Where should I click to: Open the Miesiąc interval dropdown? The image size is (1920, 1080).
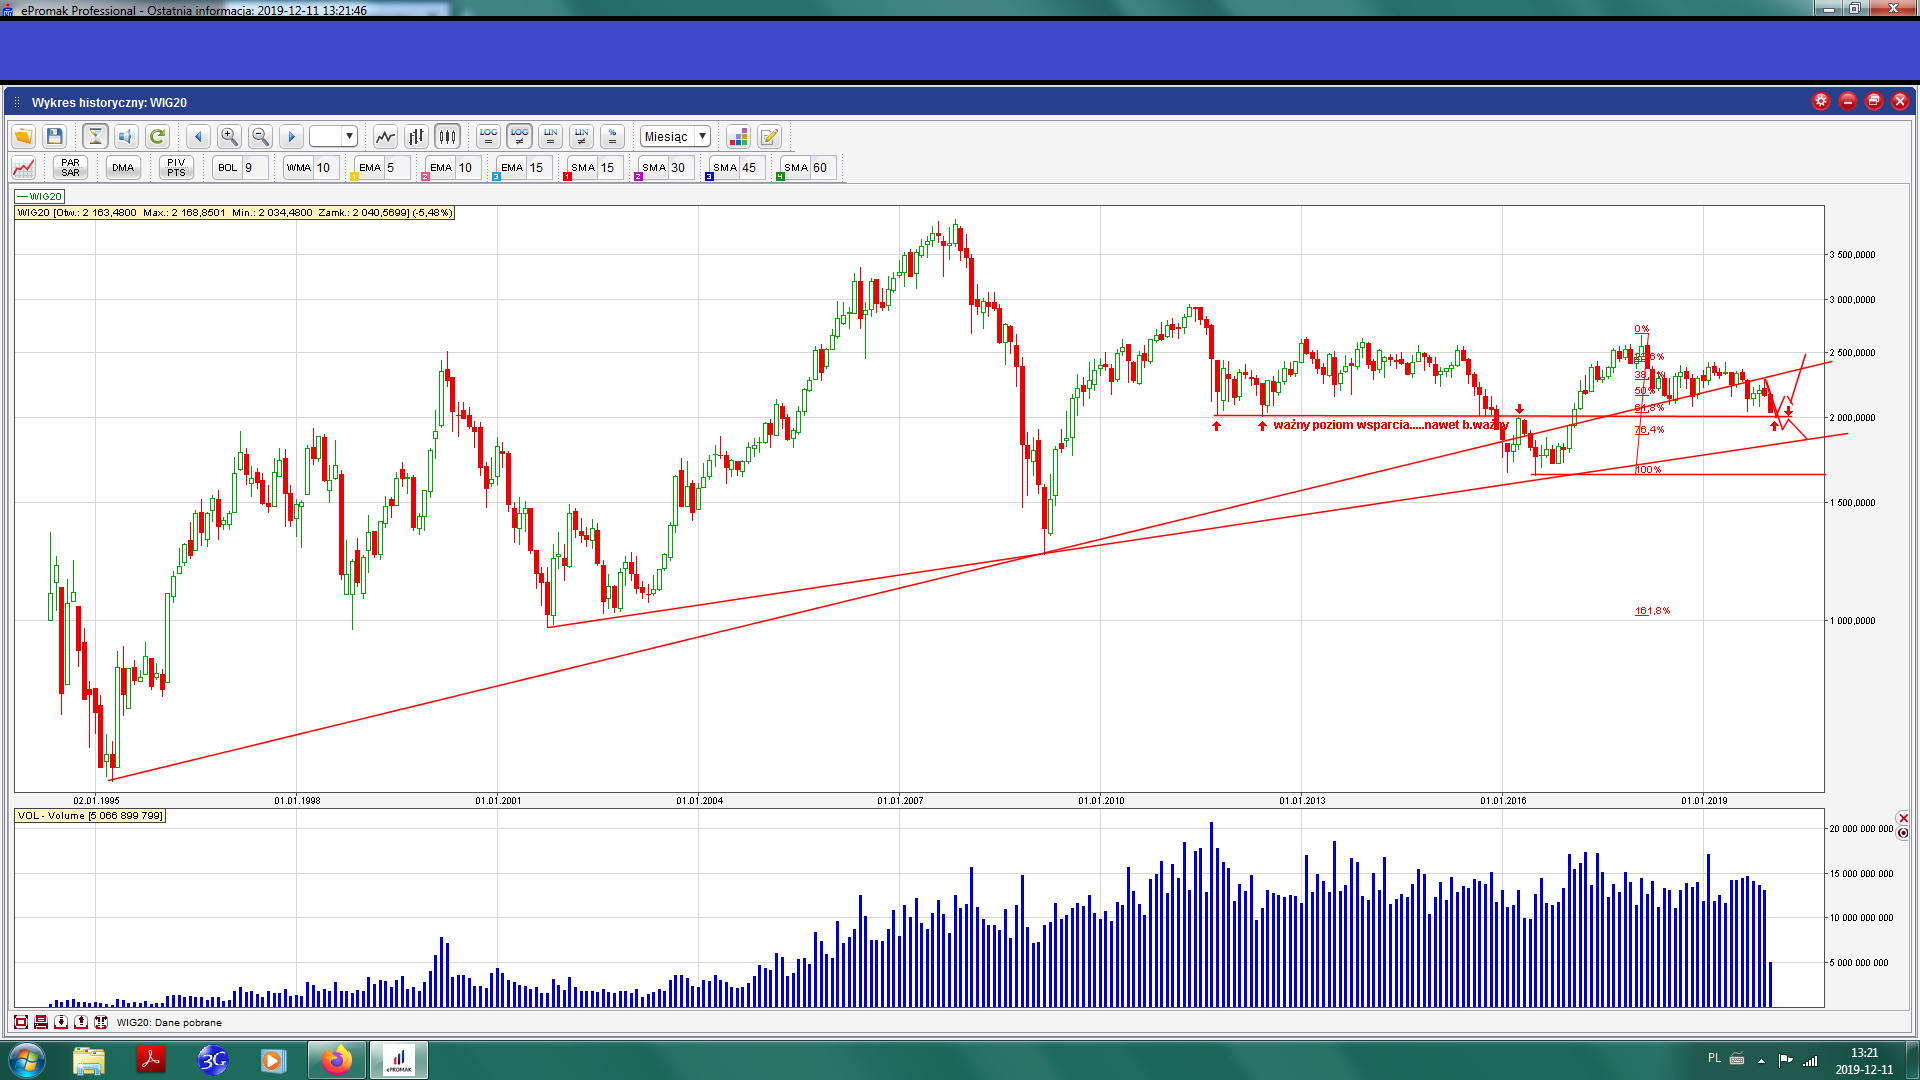(702, 137)
